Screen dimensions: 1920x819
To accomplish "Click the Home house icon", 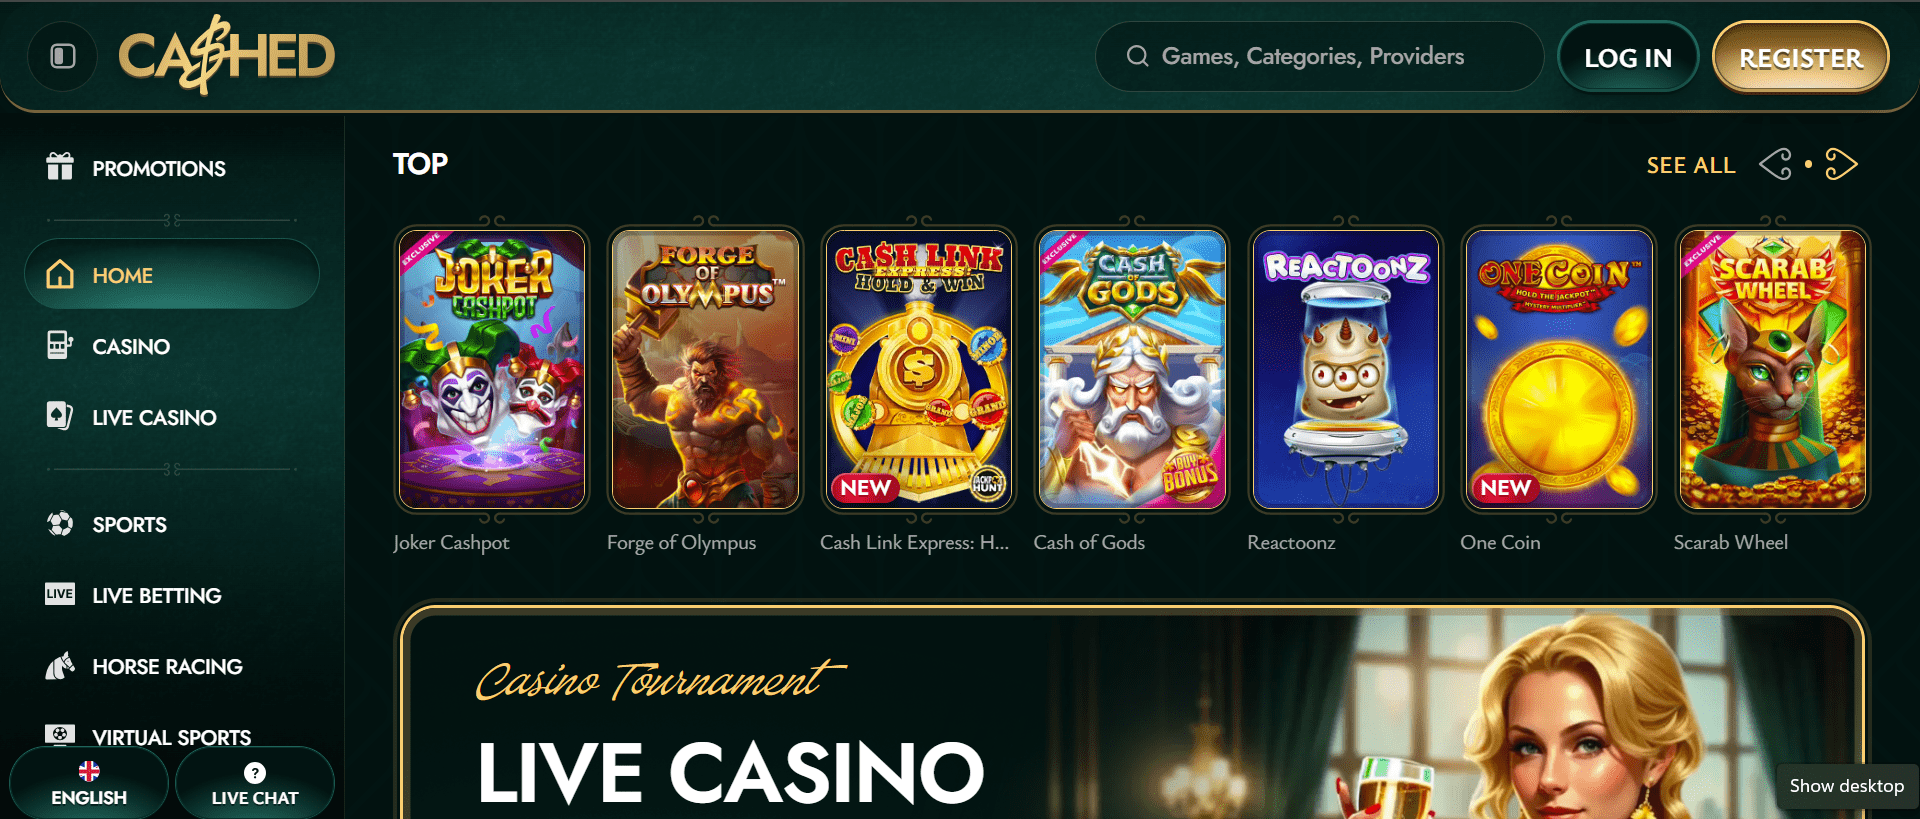I will (x=60, y=274).
